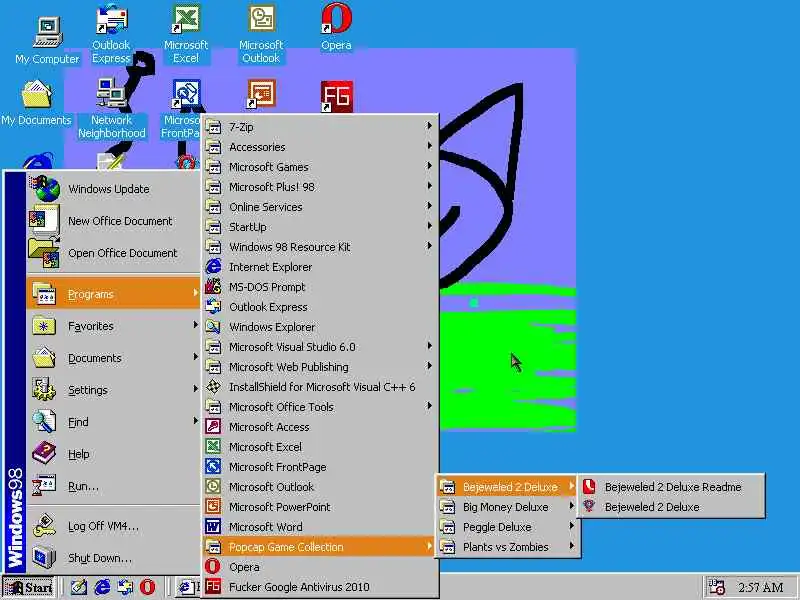This screenshot has height=600, width=800.
Task: Open Peggle Deluxe folder
Action: (508, 527)
